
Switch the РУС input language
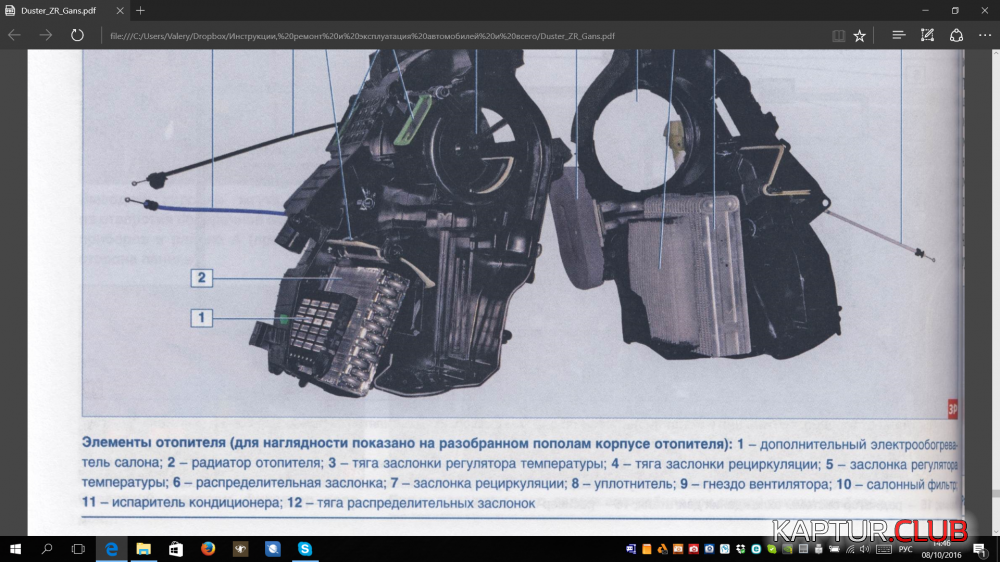pyautogui.click(x=907, y=549)
